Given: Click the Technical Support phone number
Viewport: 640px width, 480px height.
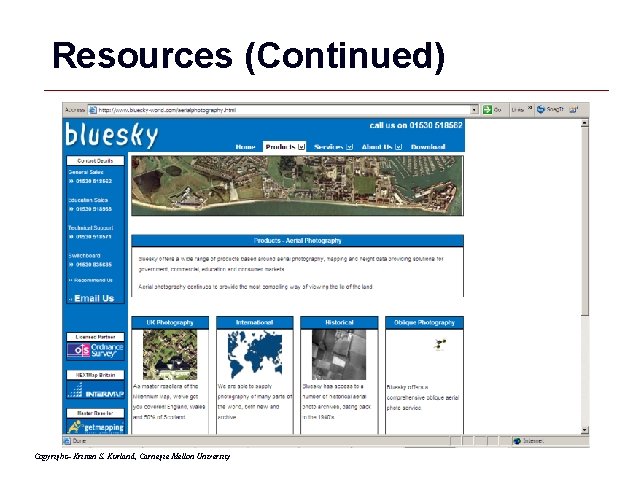Looking at the screenshot, I should pyautogui.click(x=93, y=237).
